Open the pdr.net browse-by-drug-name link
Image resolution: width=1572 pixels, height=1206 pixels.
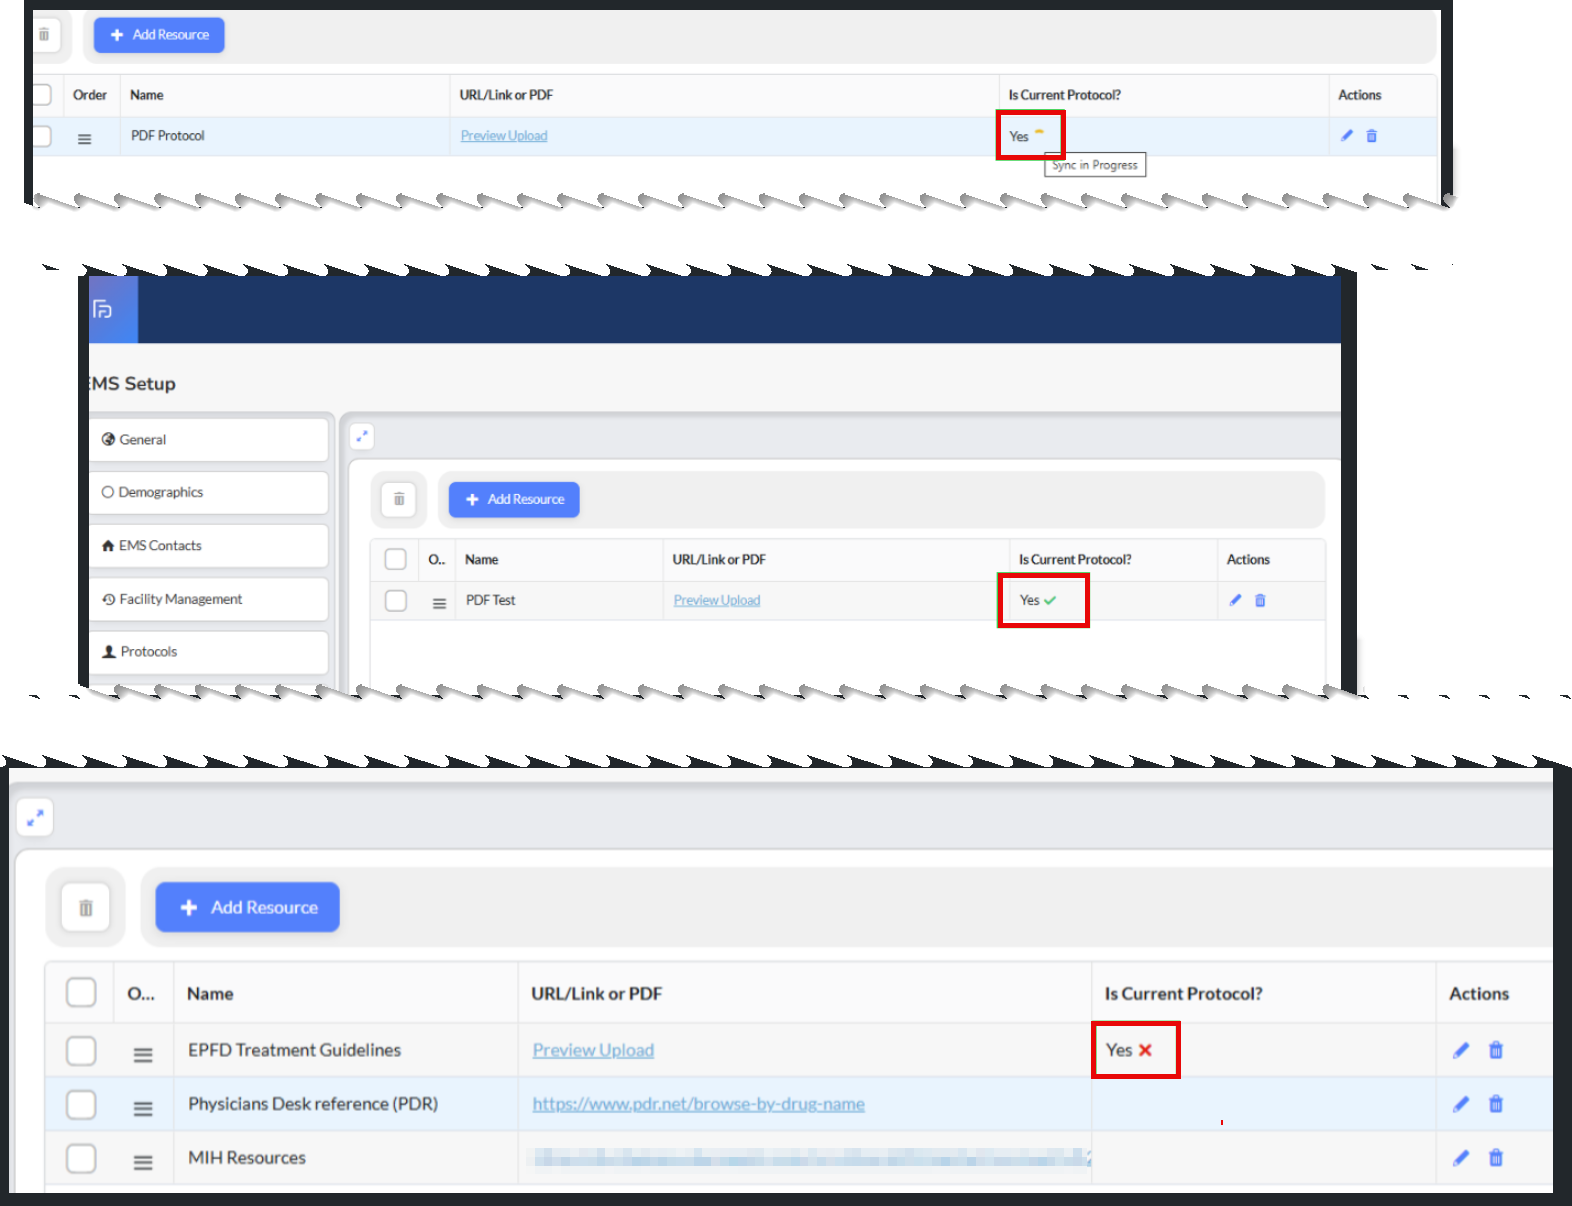pyautogui.click(x=698, y=1104)
